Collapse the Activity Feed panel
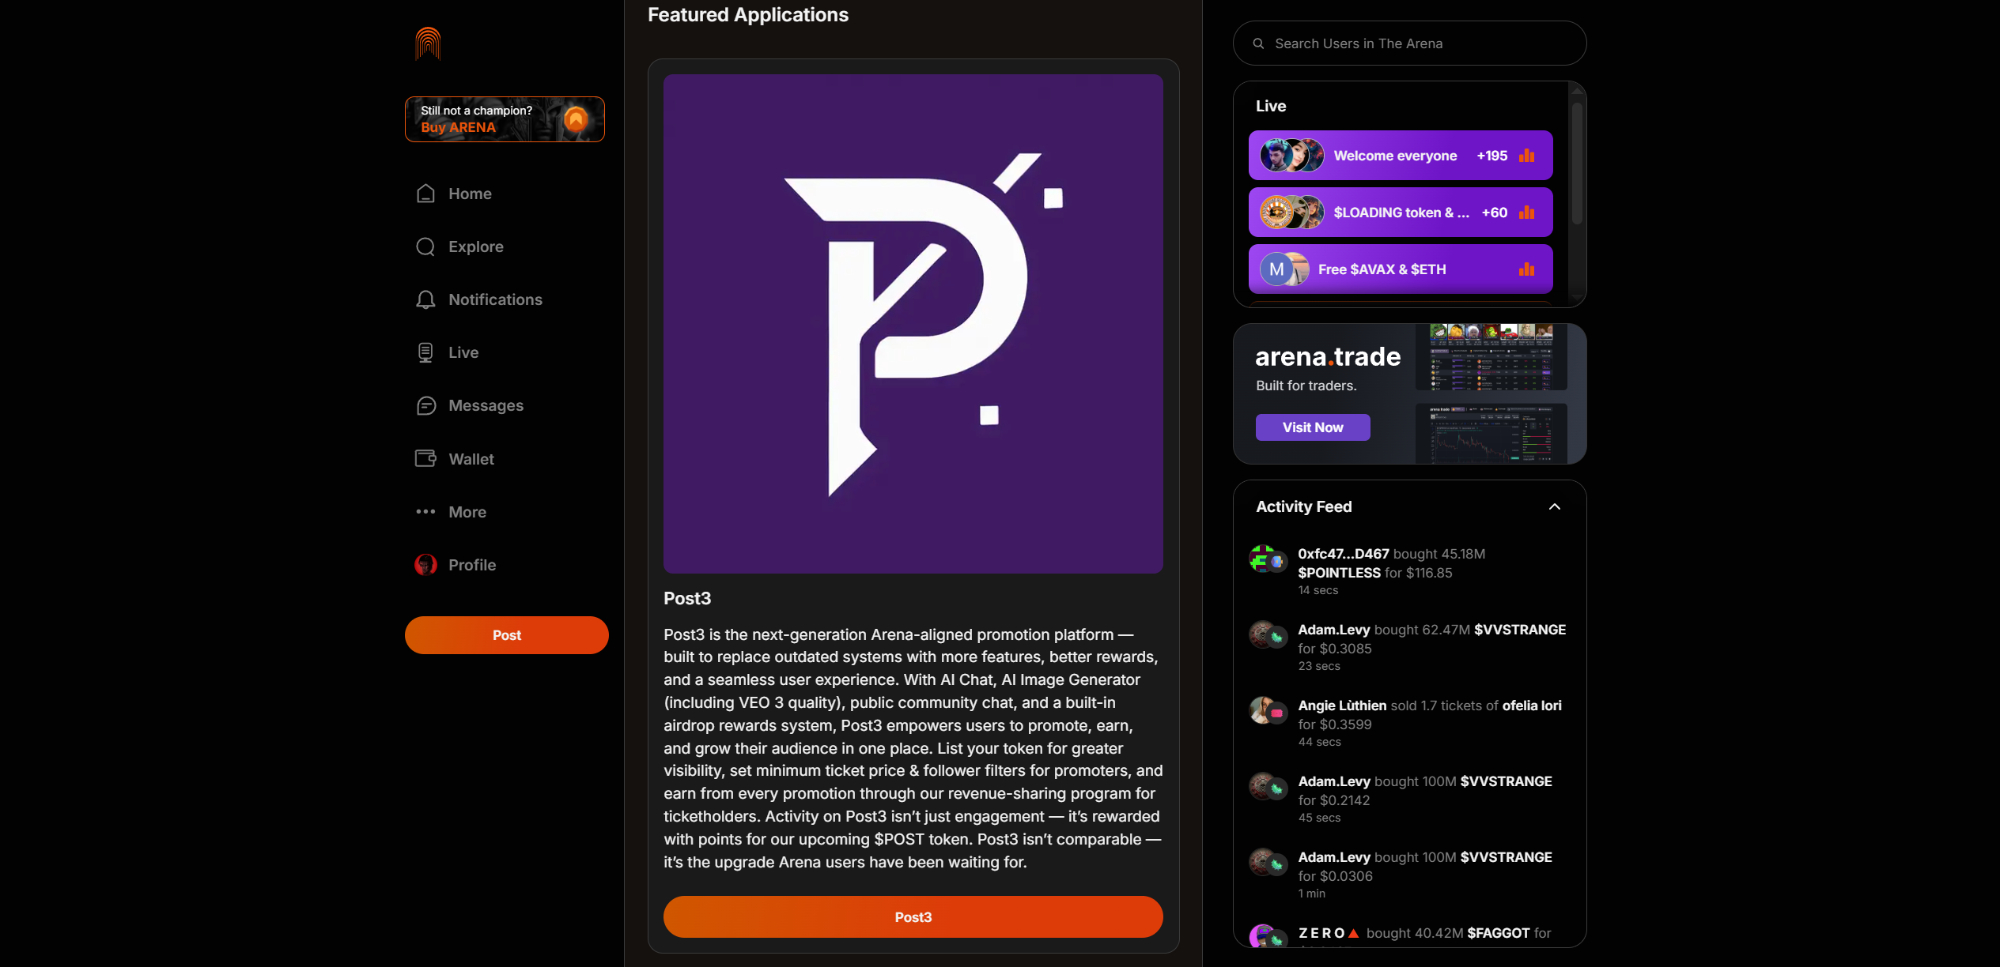 pyautogui.click(x=1554, y=507)
